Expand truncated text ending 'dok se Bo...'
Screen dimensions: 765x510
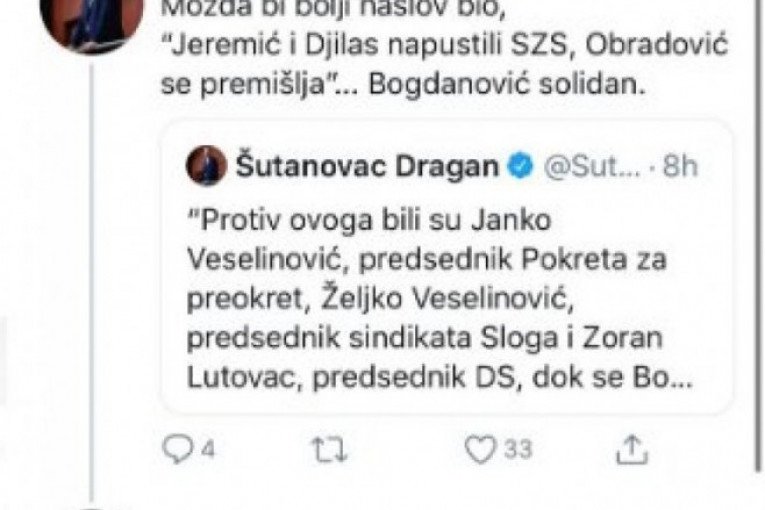612,378
